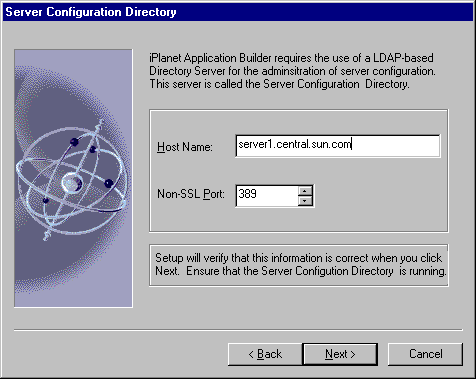Viewport: 476px width, 379px height.
Task: Click the Server Configuration Directory title bar
Action: tap(238, 12)
